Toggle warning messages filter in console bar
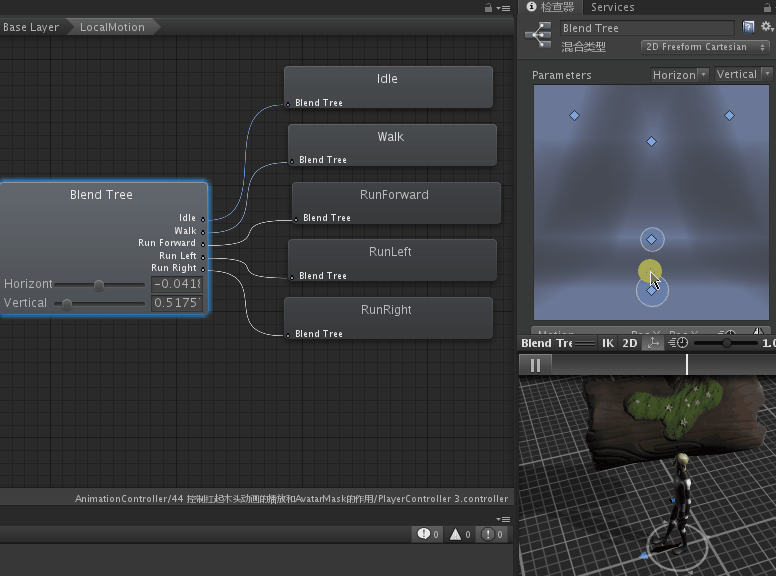 pos(460,534)
